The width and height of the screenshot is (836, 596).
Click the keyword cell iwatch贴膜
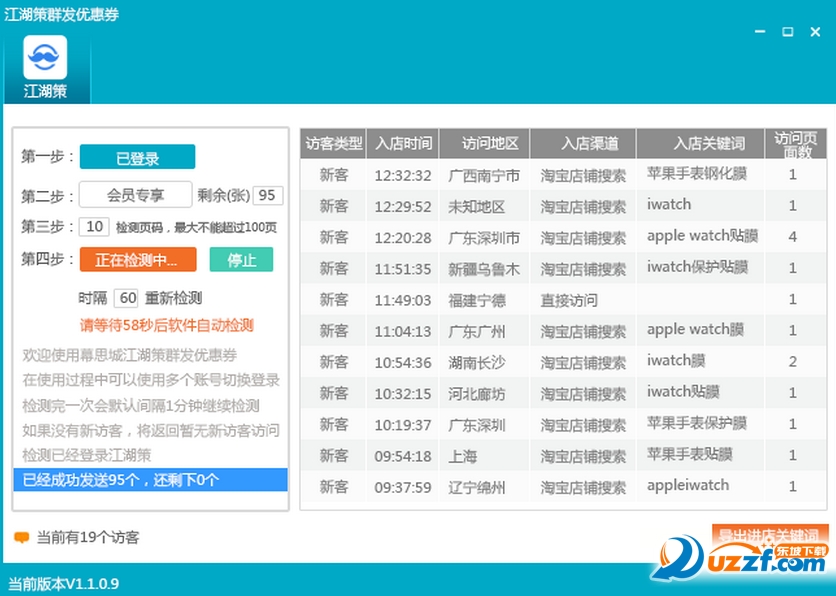683,391
